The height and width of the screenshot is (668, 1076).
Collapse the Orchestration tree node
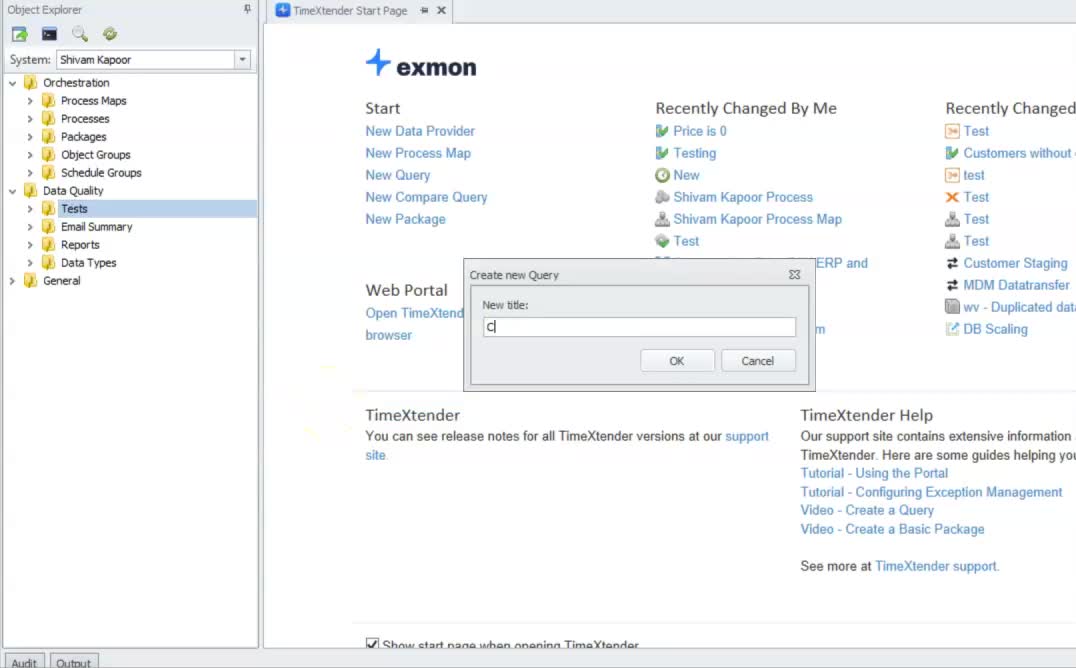click(12, 83)
